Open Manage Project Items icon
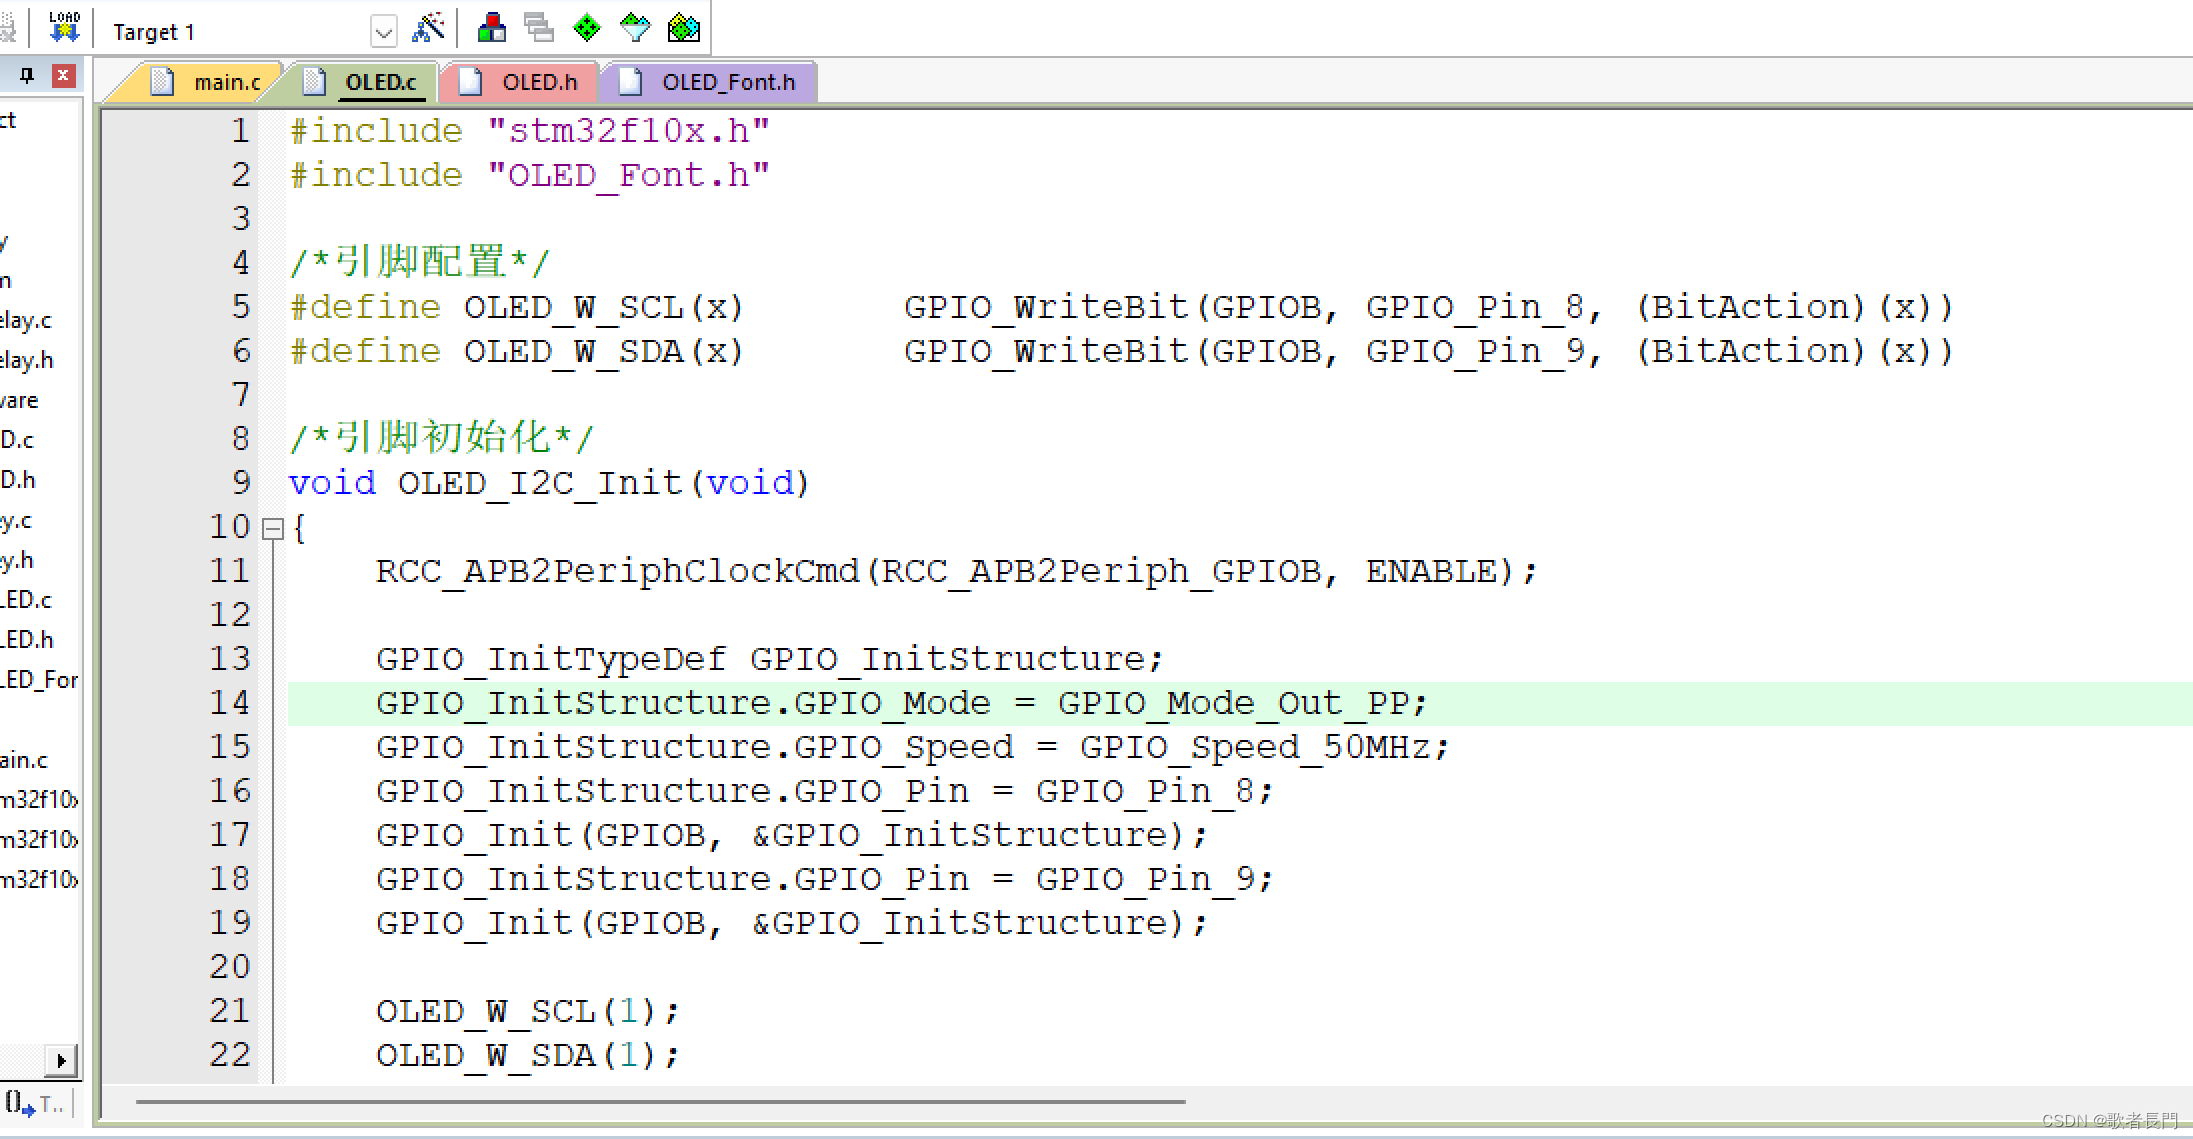The image size is (2193, 1139). click(x=491, y=28)
